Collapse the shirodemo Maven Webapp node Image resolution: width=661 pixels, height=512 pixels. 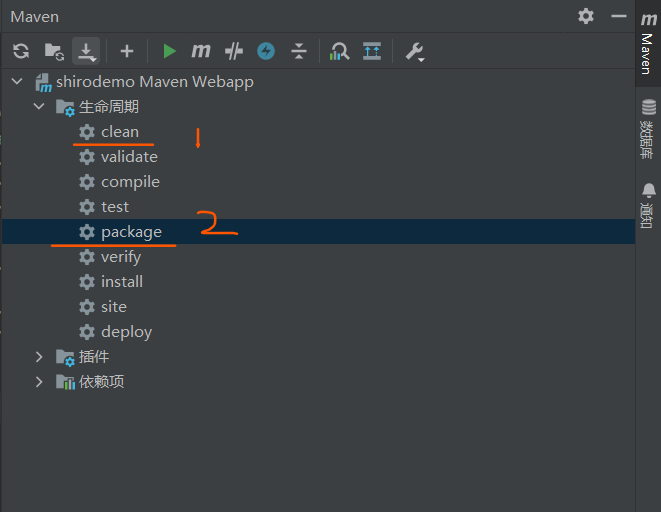pos(17,82)
